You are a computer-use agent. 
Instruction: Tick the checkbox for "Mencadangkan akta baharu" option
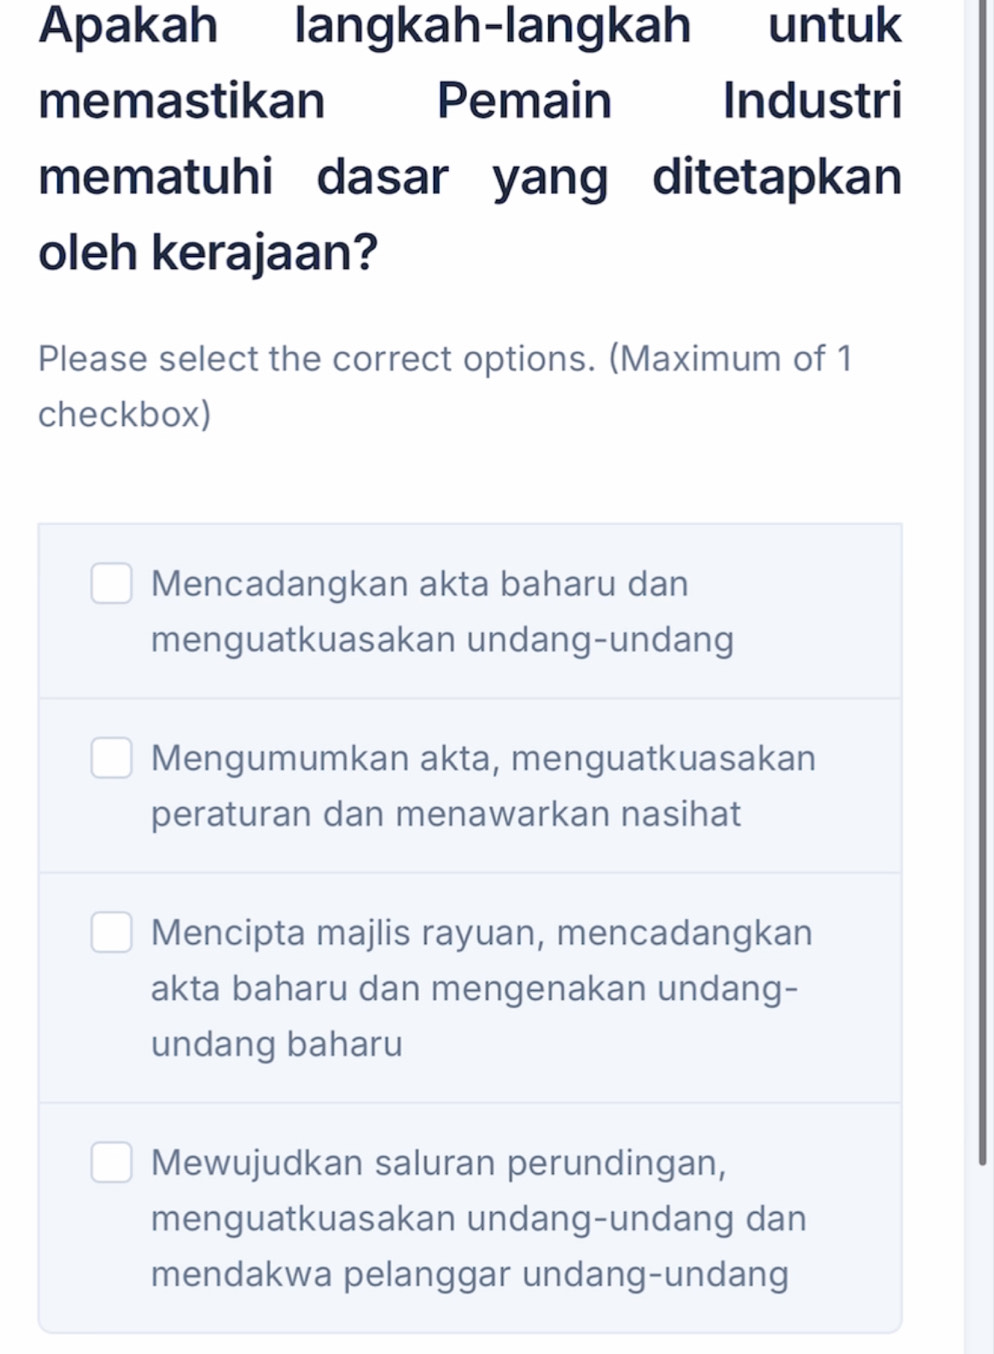(111, 584)
